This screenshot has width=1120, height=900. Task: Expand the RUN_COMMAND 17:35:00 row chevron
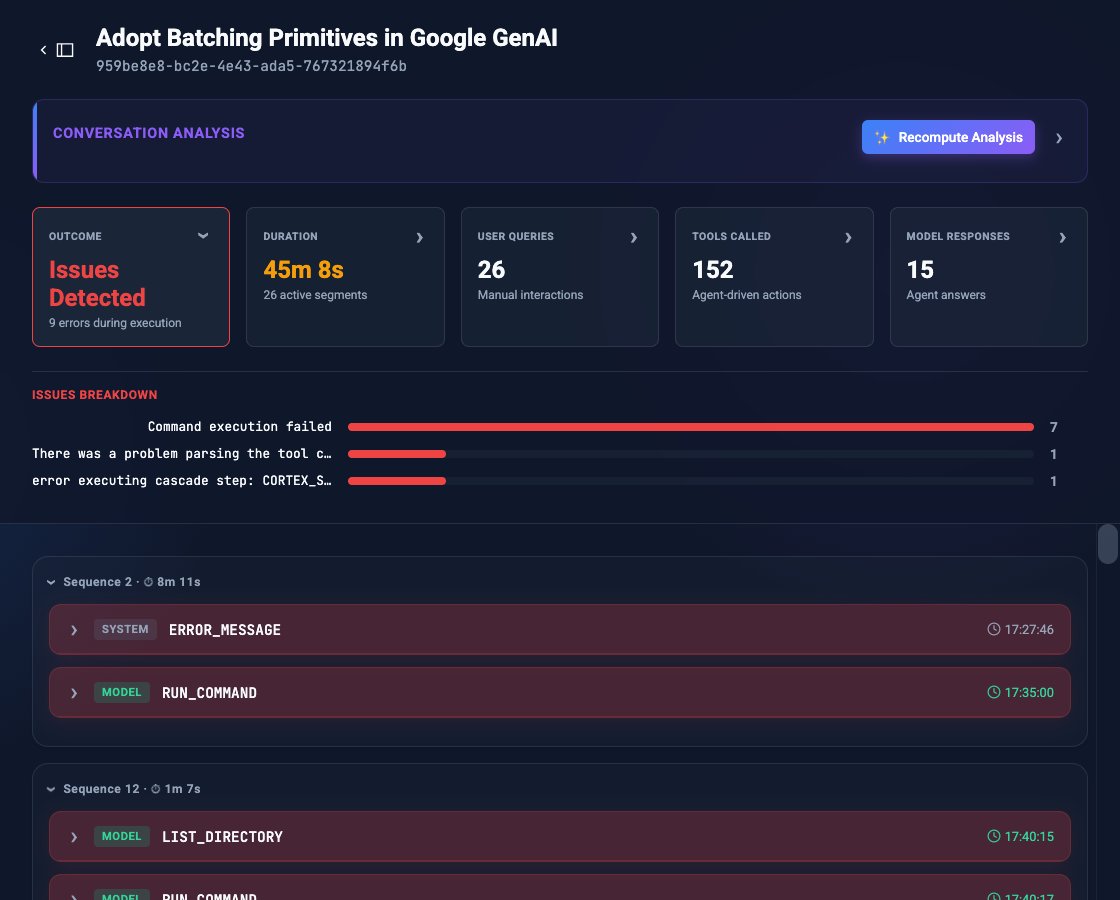(74, 693)
